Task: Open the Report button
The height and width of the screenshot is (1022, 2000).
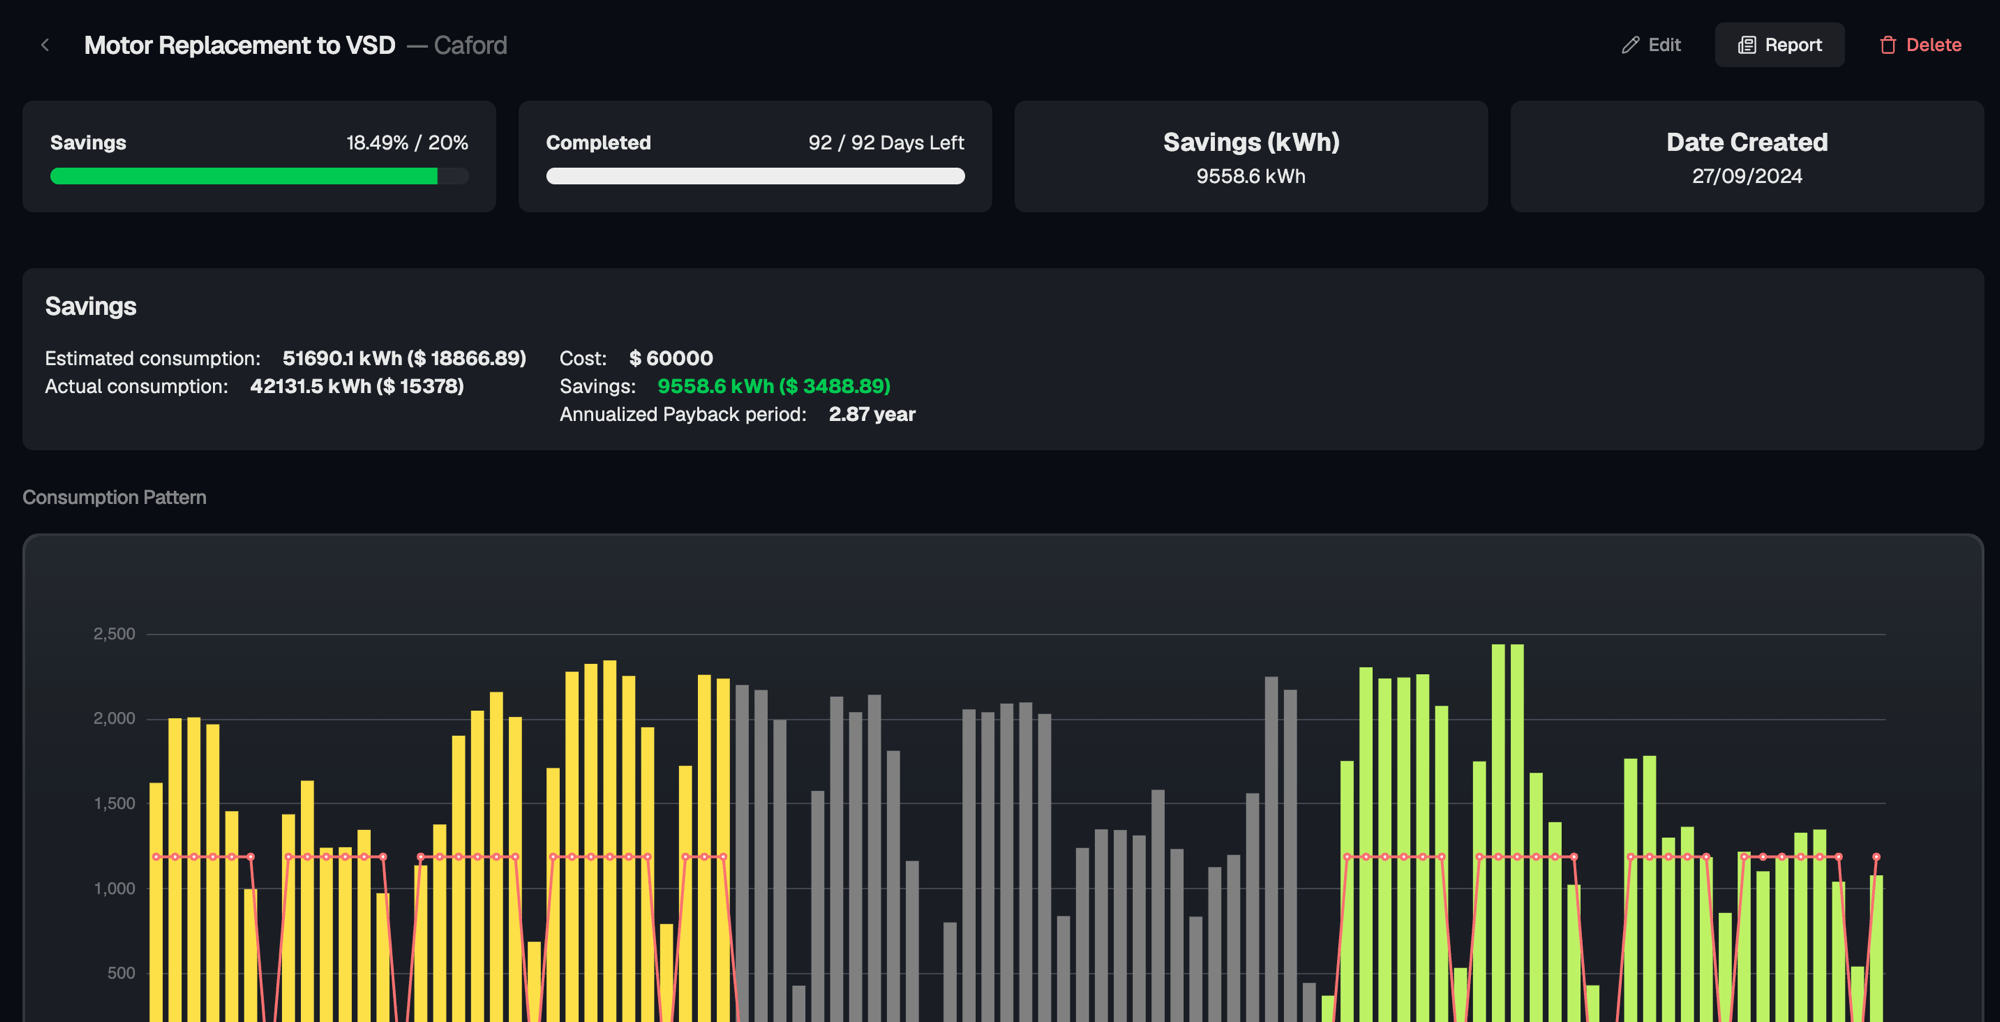Action: tap(1779, 45)
